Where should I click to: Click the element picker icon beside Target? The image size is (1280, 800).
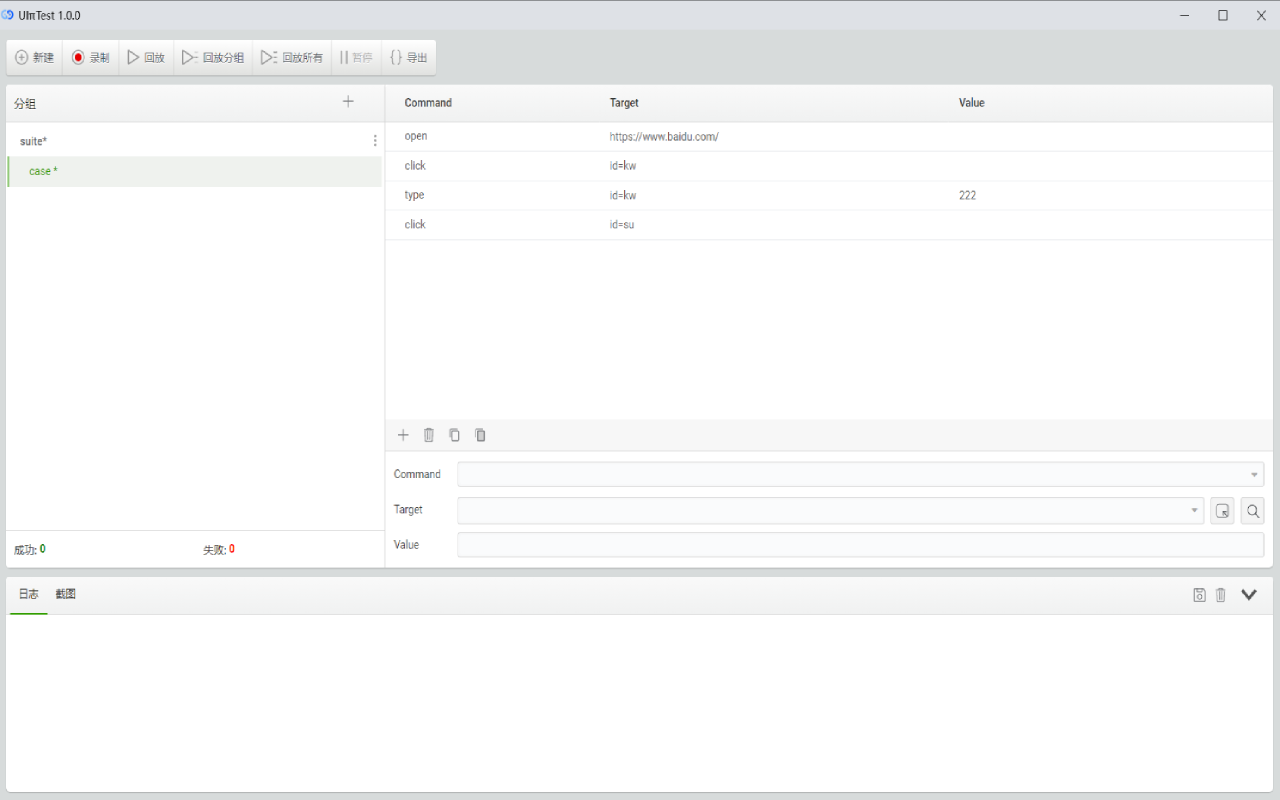click(x=1222, y=511)
